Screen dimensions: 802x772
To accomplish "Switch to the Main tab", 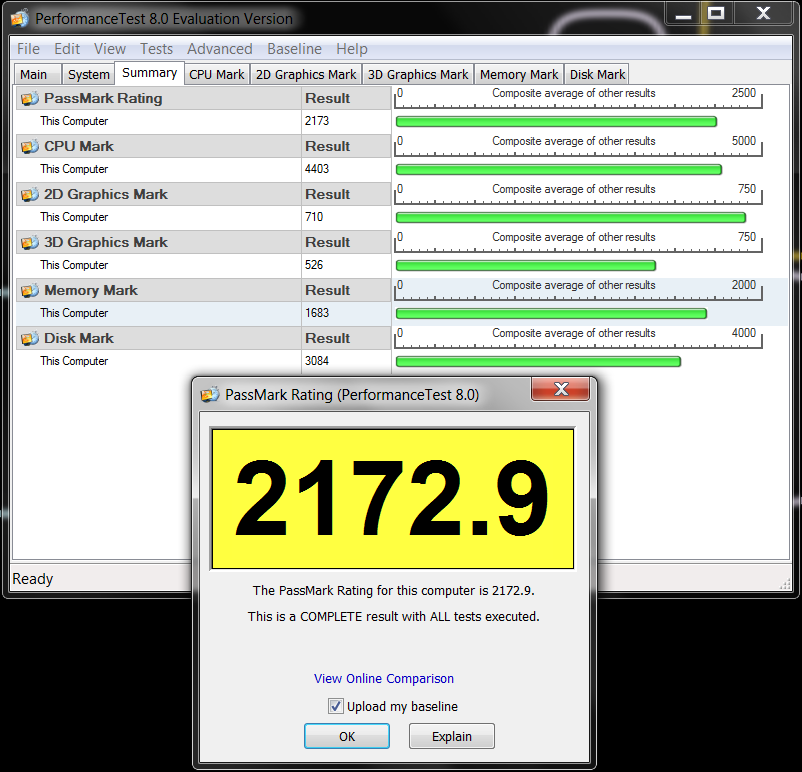I will (37, 75).
